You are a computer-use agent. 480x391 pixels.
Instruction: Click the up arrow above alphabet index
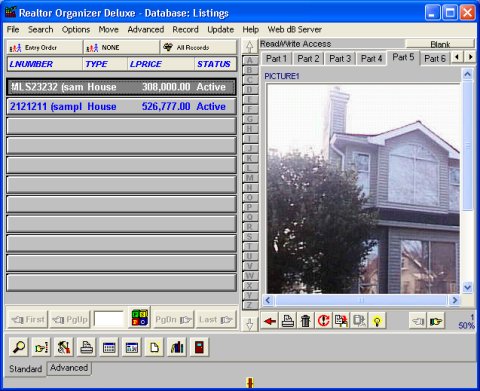[x=249, y=47]
